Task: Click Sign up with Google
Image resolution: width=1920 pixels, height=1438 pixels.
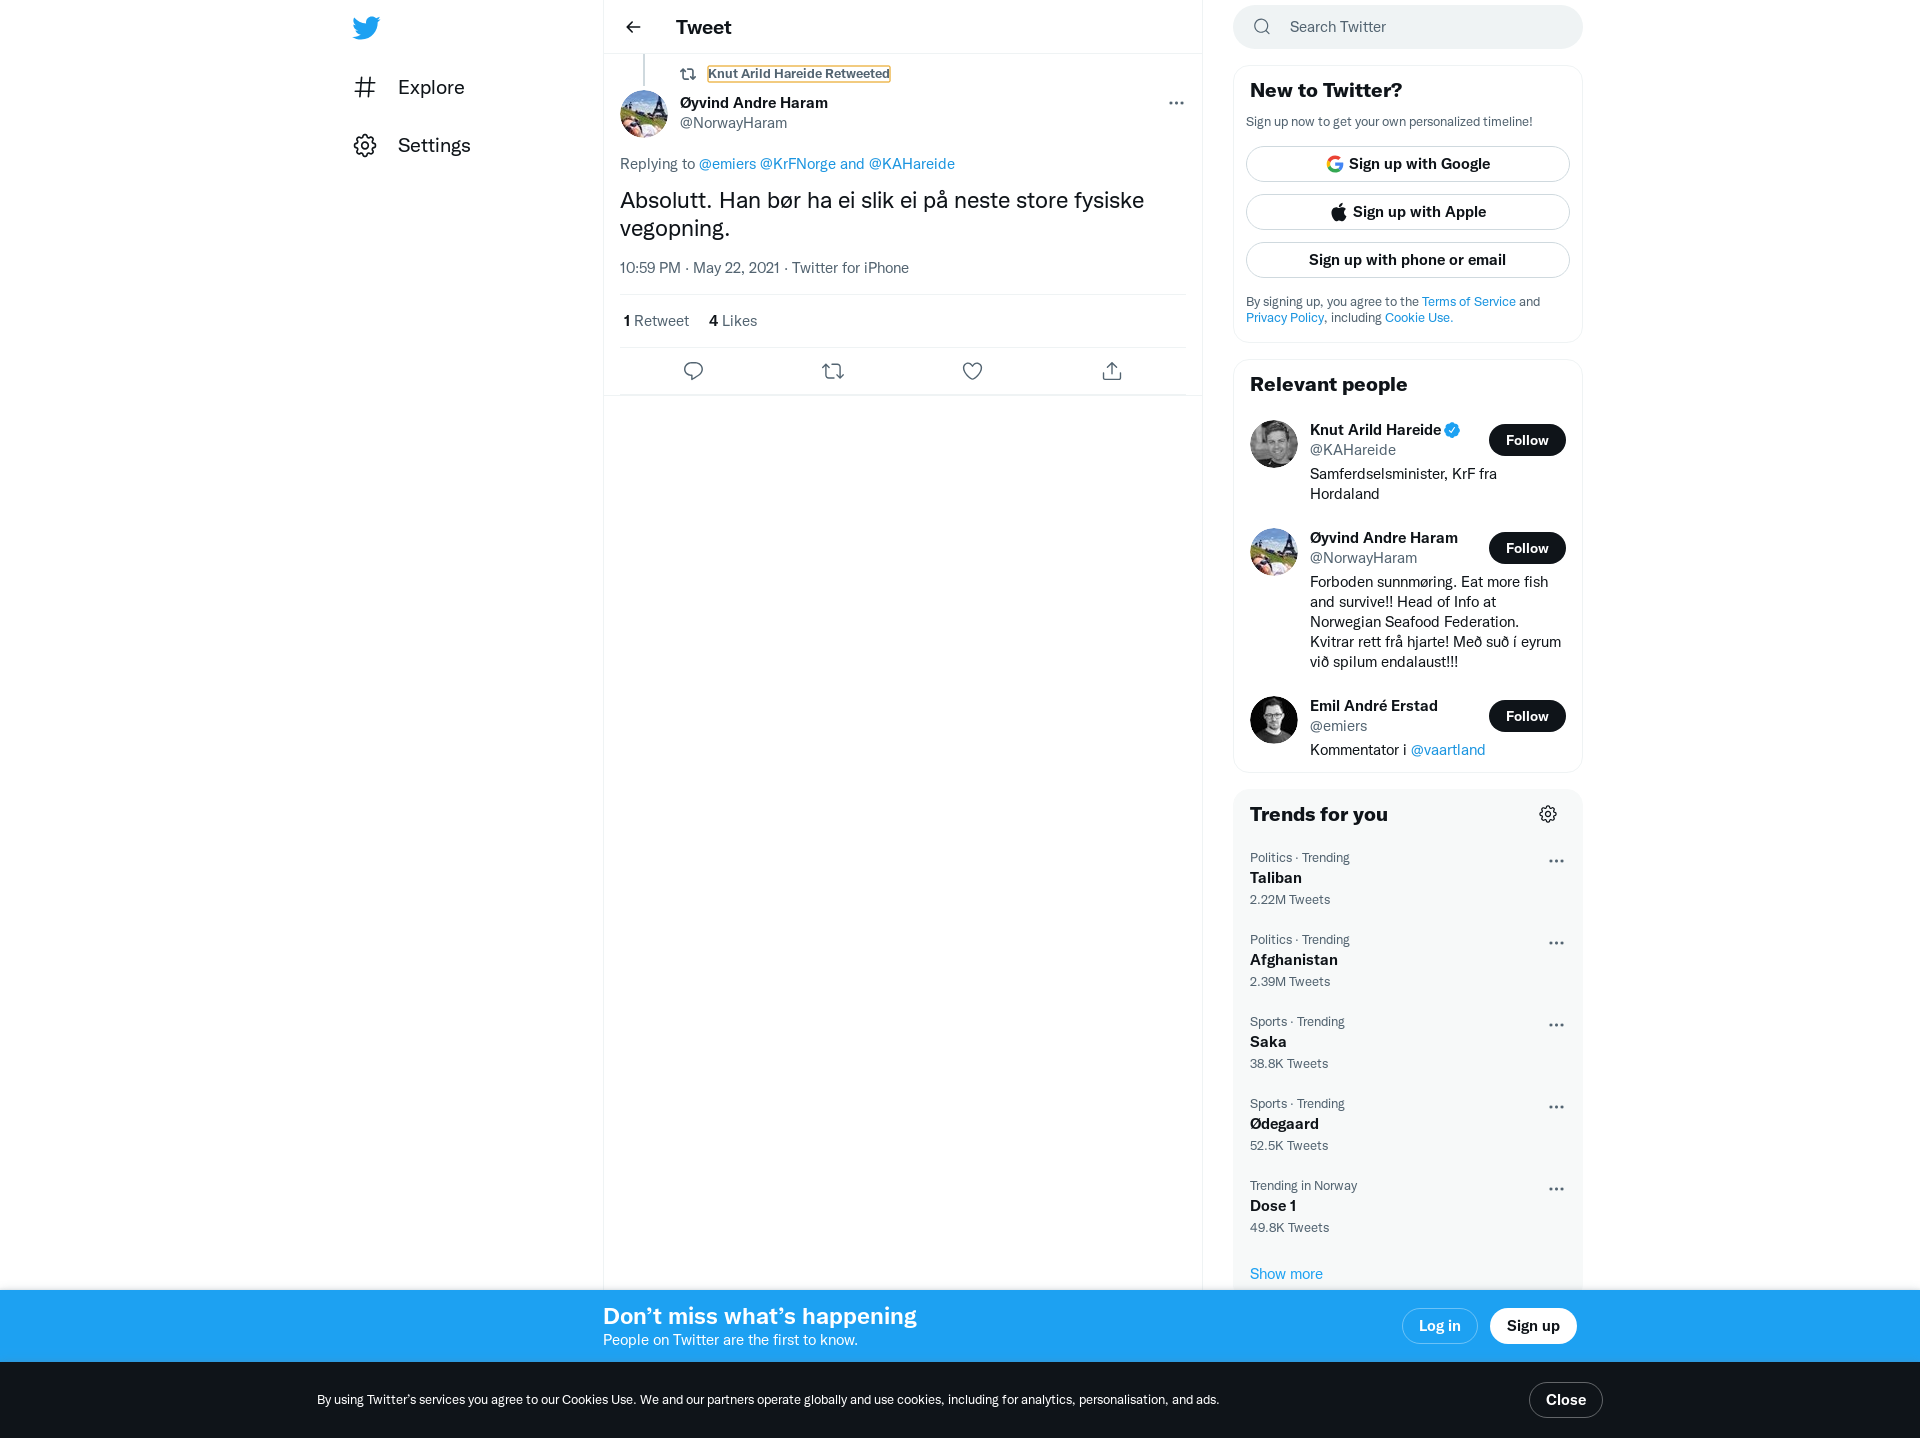Action: click(x=1408, y=164)
